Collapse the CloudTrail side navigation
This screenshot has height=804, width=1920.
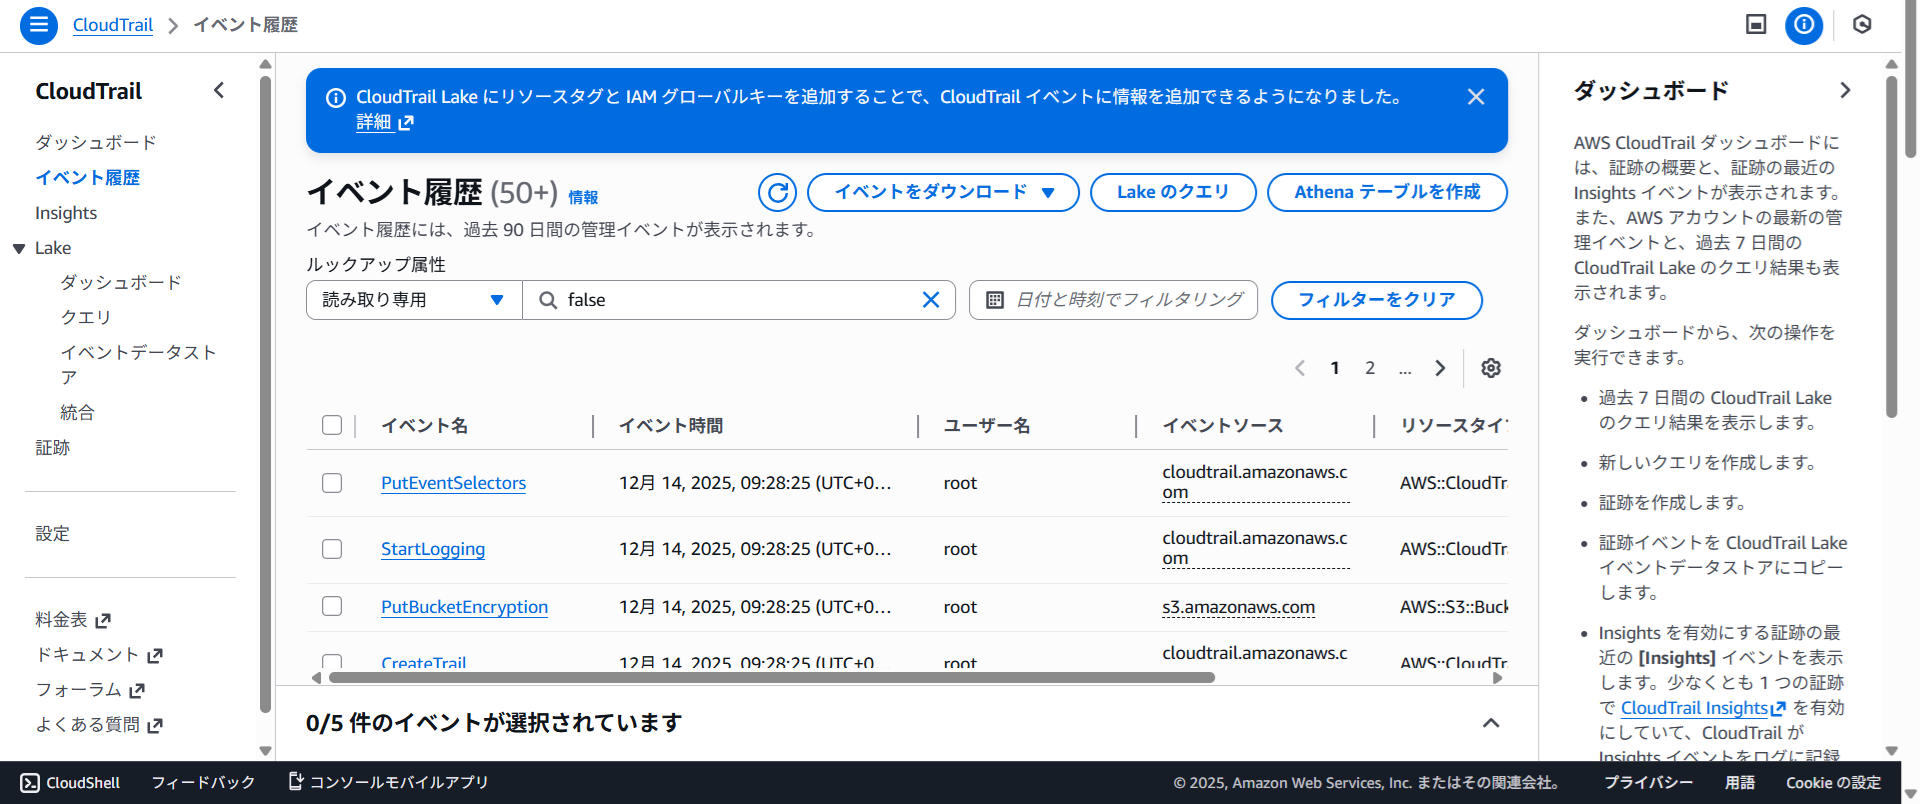point(219,91)
